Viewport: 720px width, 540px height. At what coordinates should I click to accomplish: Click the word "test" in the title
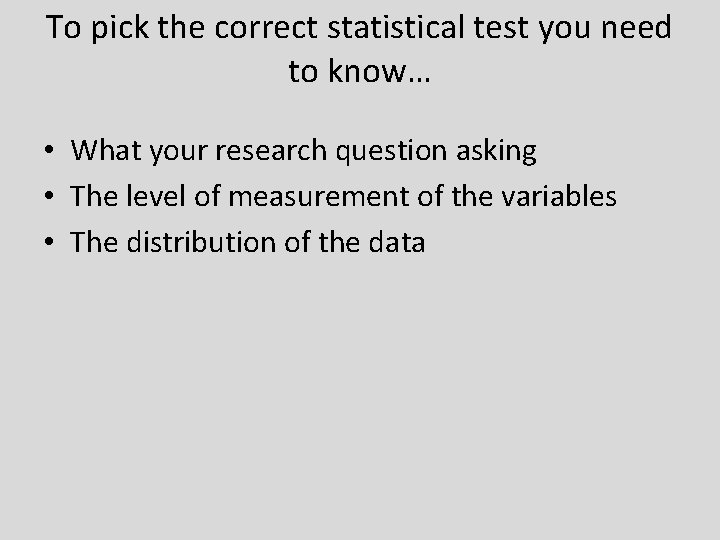click(x=501, y=28)
